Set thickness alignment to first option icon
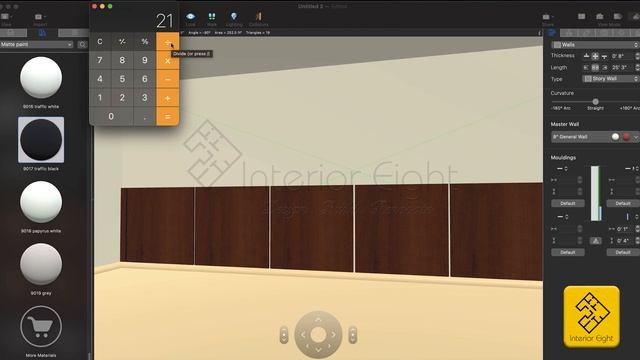Screen dimensions: 640x360 point(586,56)
